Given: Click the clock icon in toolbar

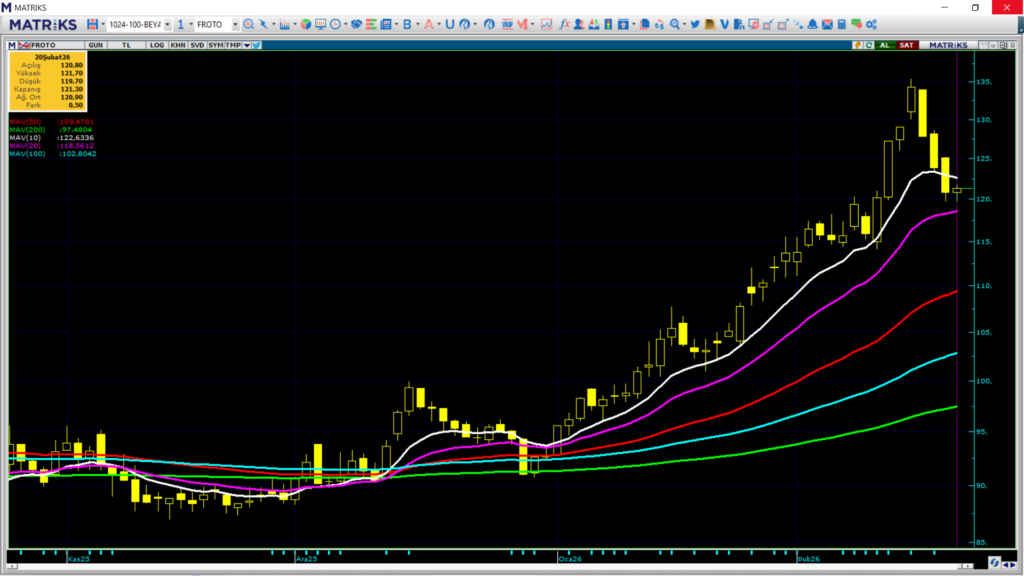Looking at the screenshot, I should tap(335, 24).
